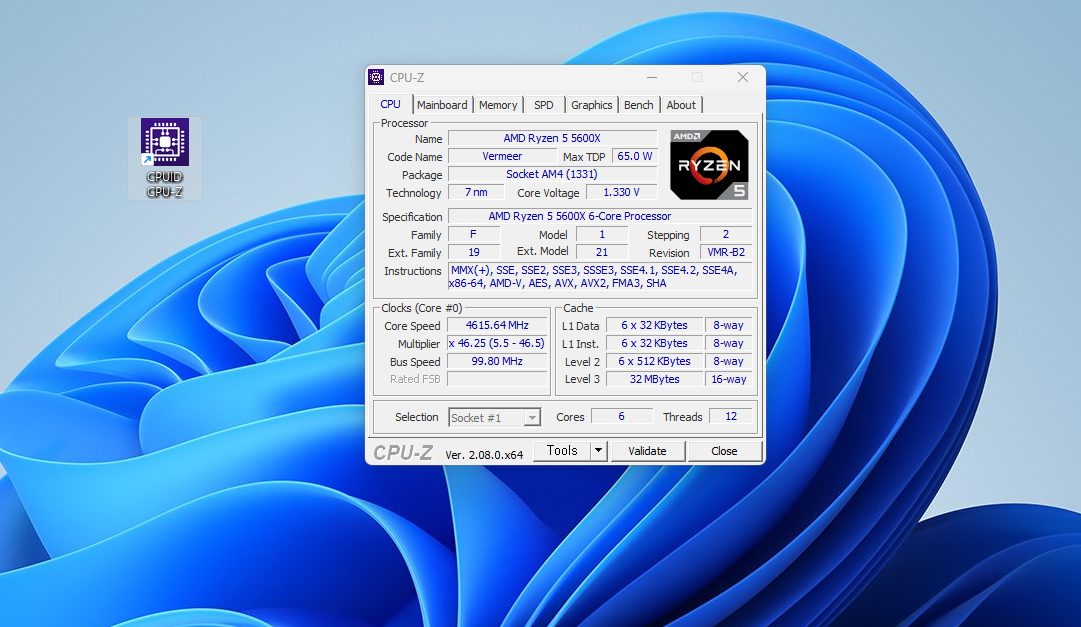
Task: Click the Ext. Family value 19
Action: pos(474,252)
